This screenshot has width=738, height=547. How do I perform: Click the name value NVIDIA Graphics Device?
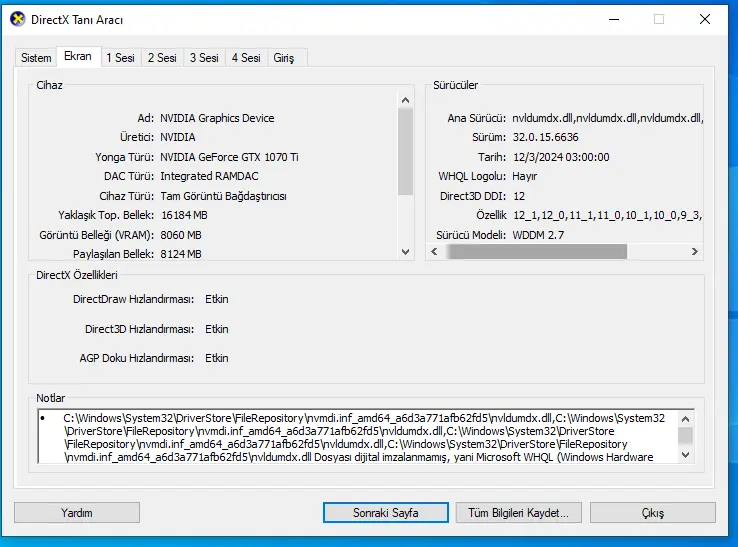click(x=217, y=118)
